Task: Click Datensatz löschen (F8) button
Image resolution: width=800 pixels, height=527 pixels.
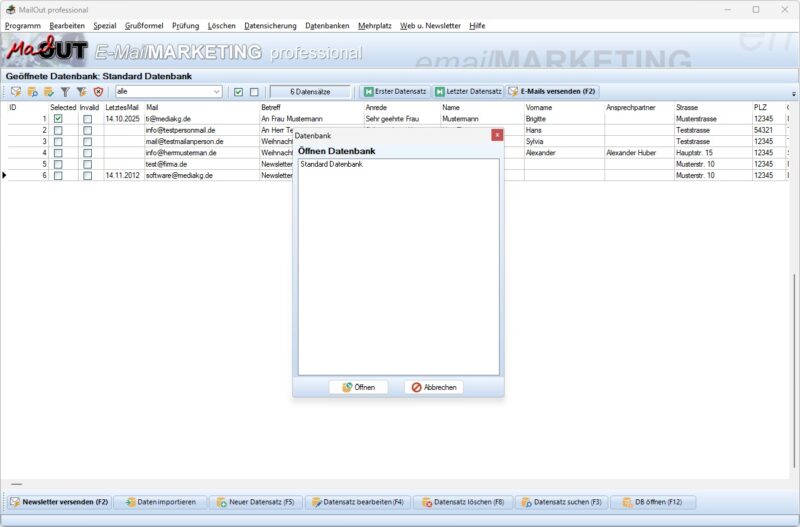Action: click(461, 502)
